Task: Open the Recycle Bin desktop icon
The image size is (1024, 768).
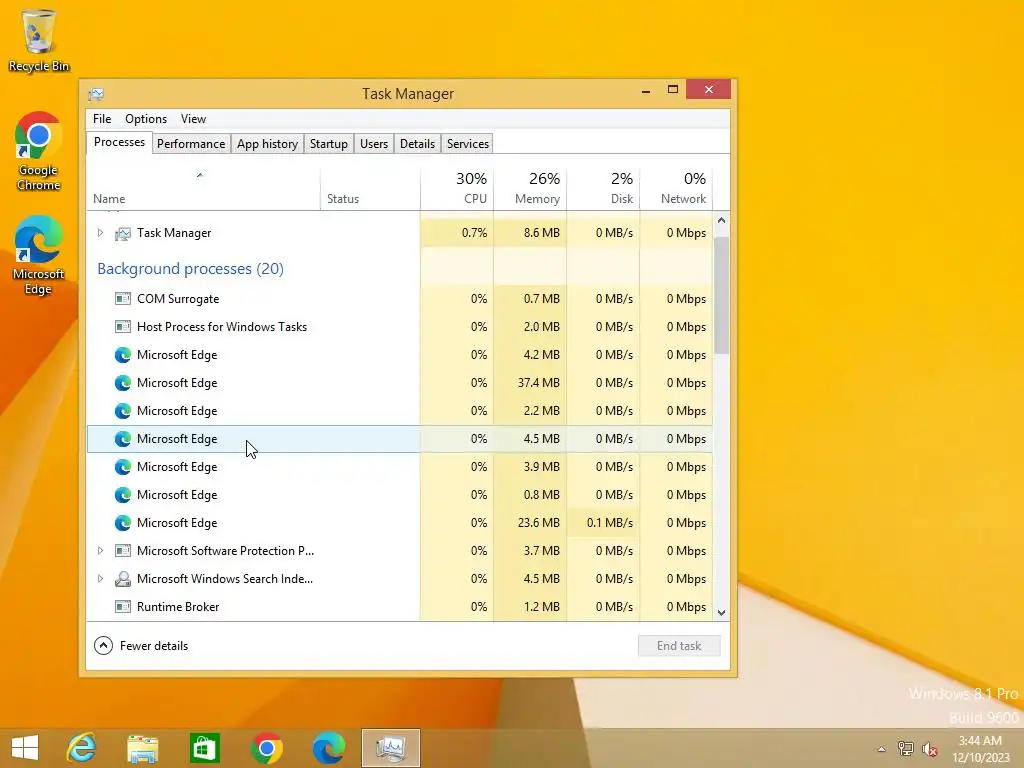Action: (39, 40)
